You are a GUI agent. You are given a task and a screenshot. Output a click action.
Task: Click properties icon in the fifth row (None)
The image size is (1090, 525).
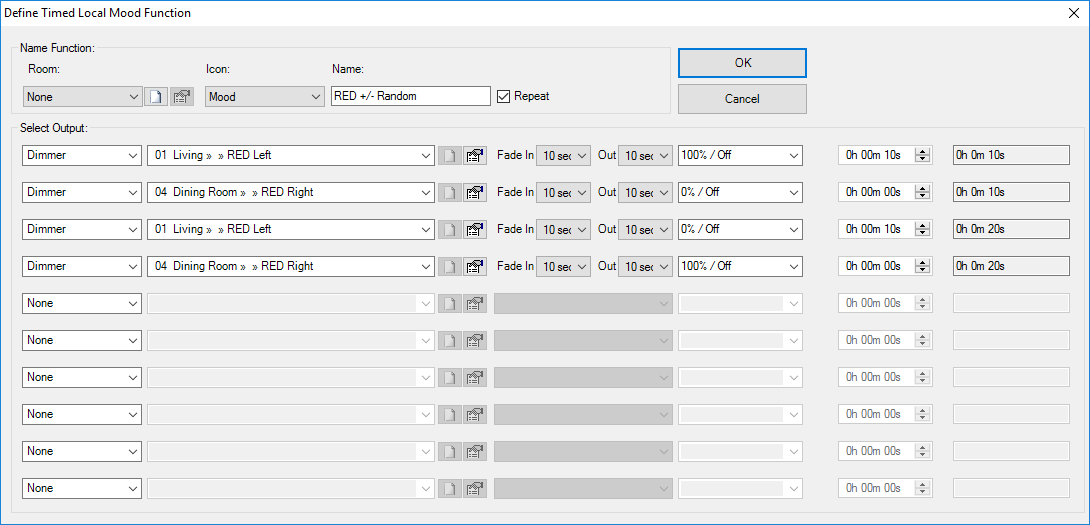point(475,303)
